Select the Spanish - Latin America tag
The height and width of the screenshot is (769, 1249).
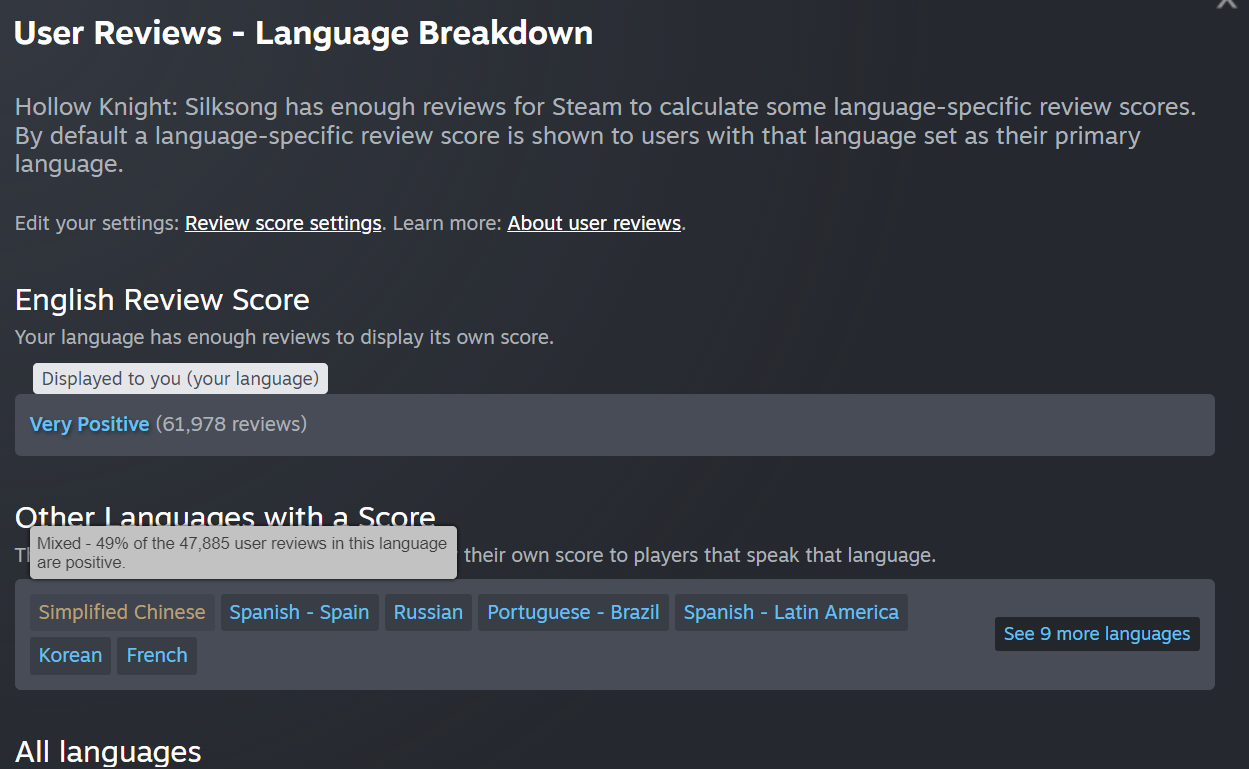coord(791,612)
